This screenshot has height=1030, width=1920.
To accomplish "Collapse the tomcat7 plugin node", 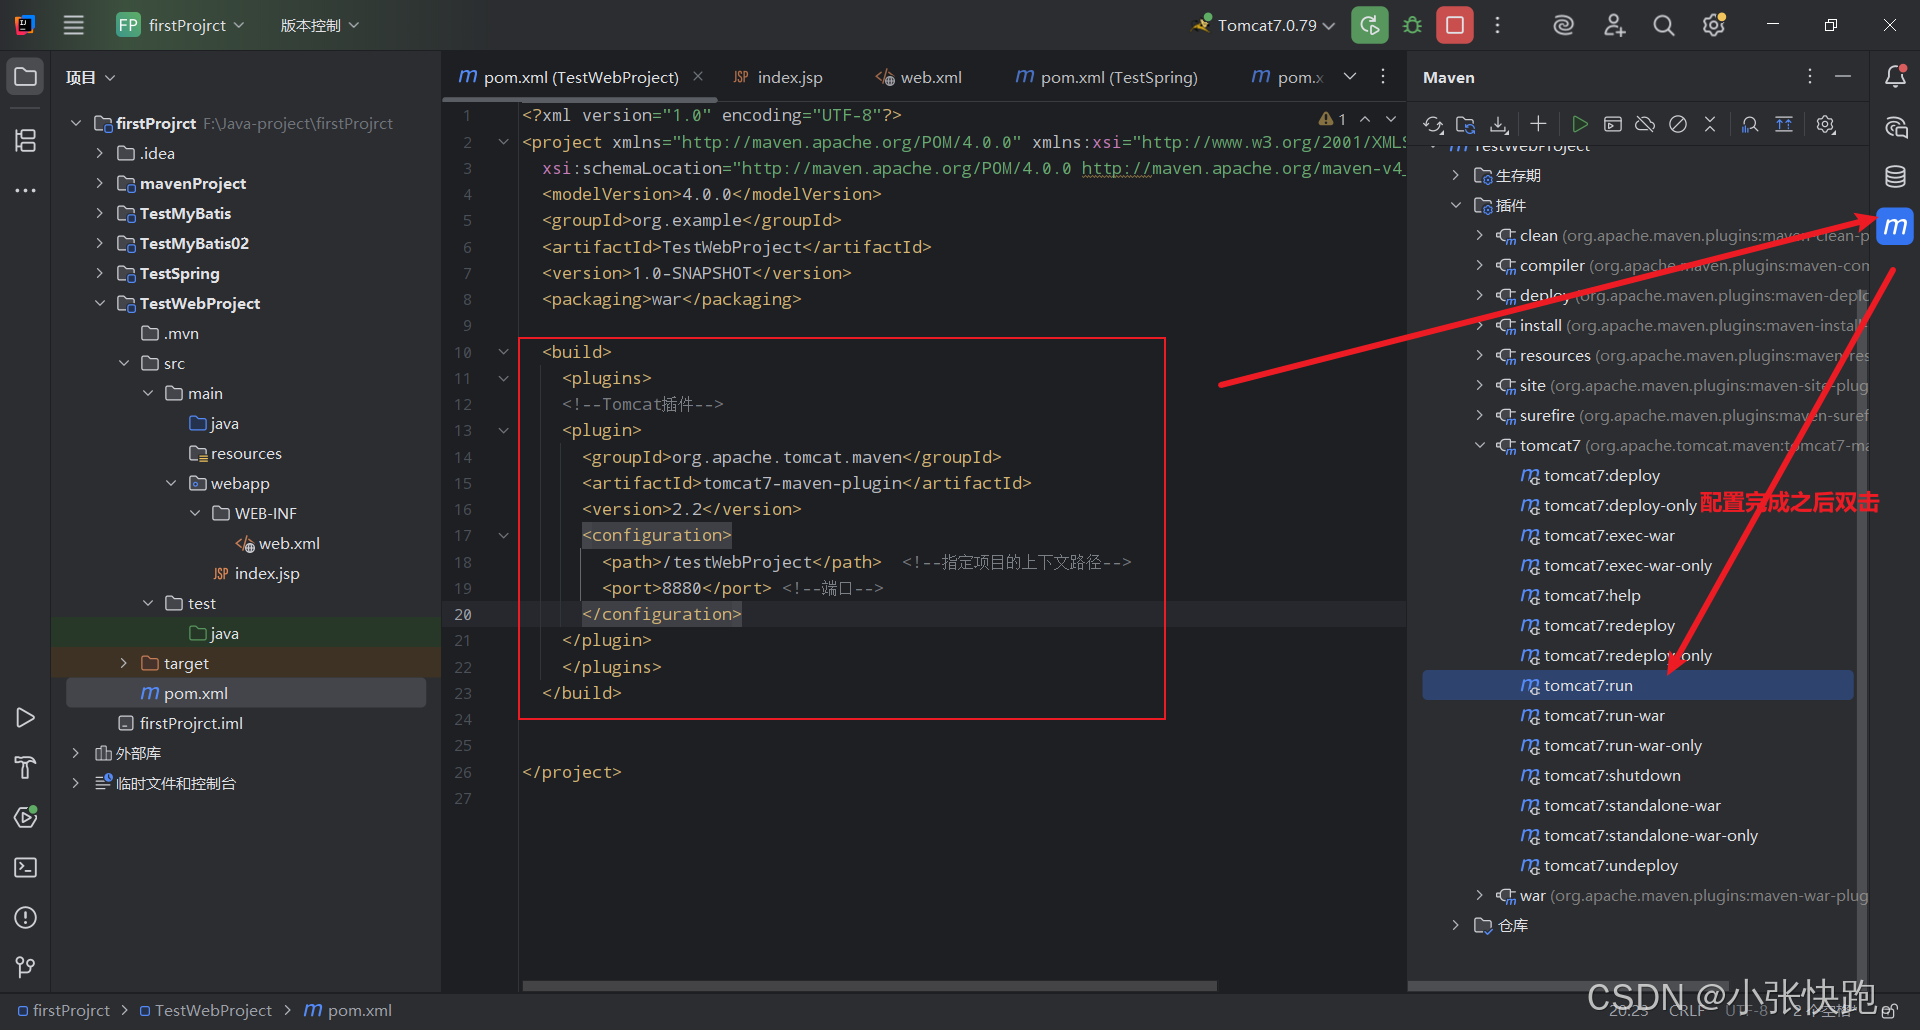I will (x=1480, y=445).
